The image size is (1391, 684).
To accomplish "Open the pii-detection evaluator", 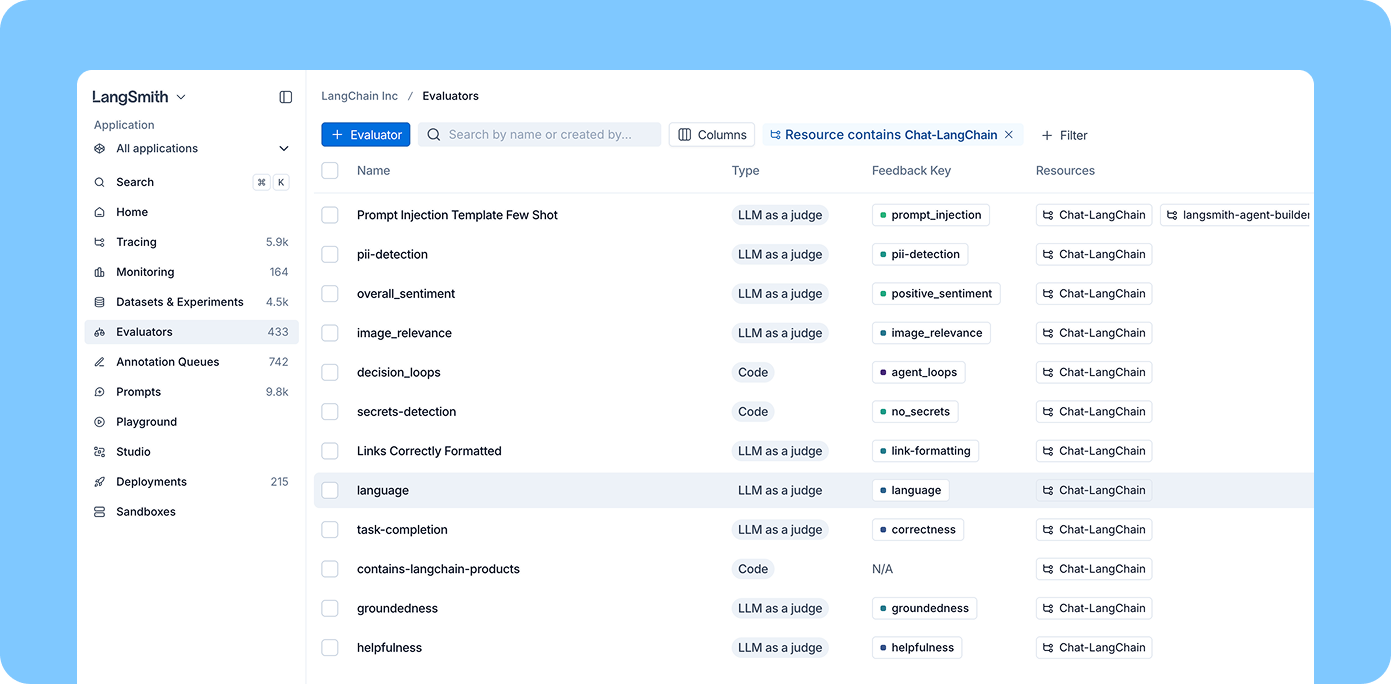I will coord(392,254).
